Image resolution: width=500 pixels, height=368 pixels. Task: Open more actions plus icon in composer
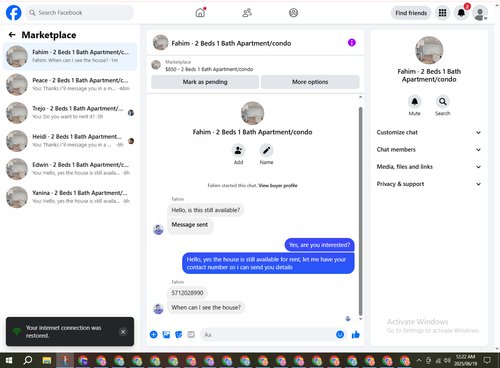[154, 335]
